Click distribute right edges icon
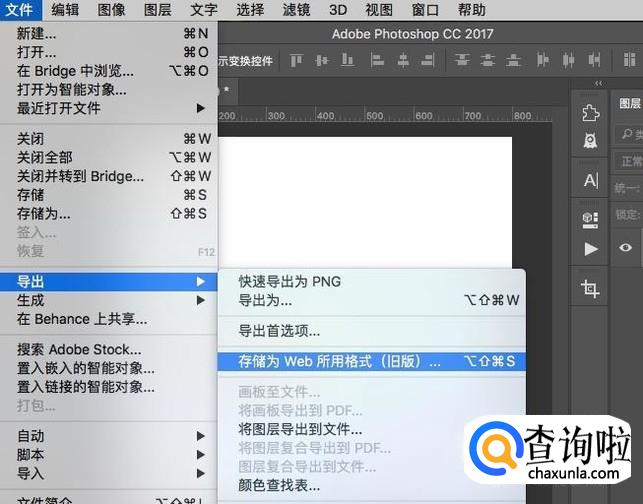 point(594,61)
